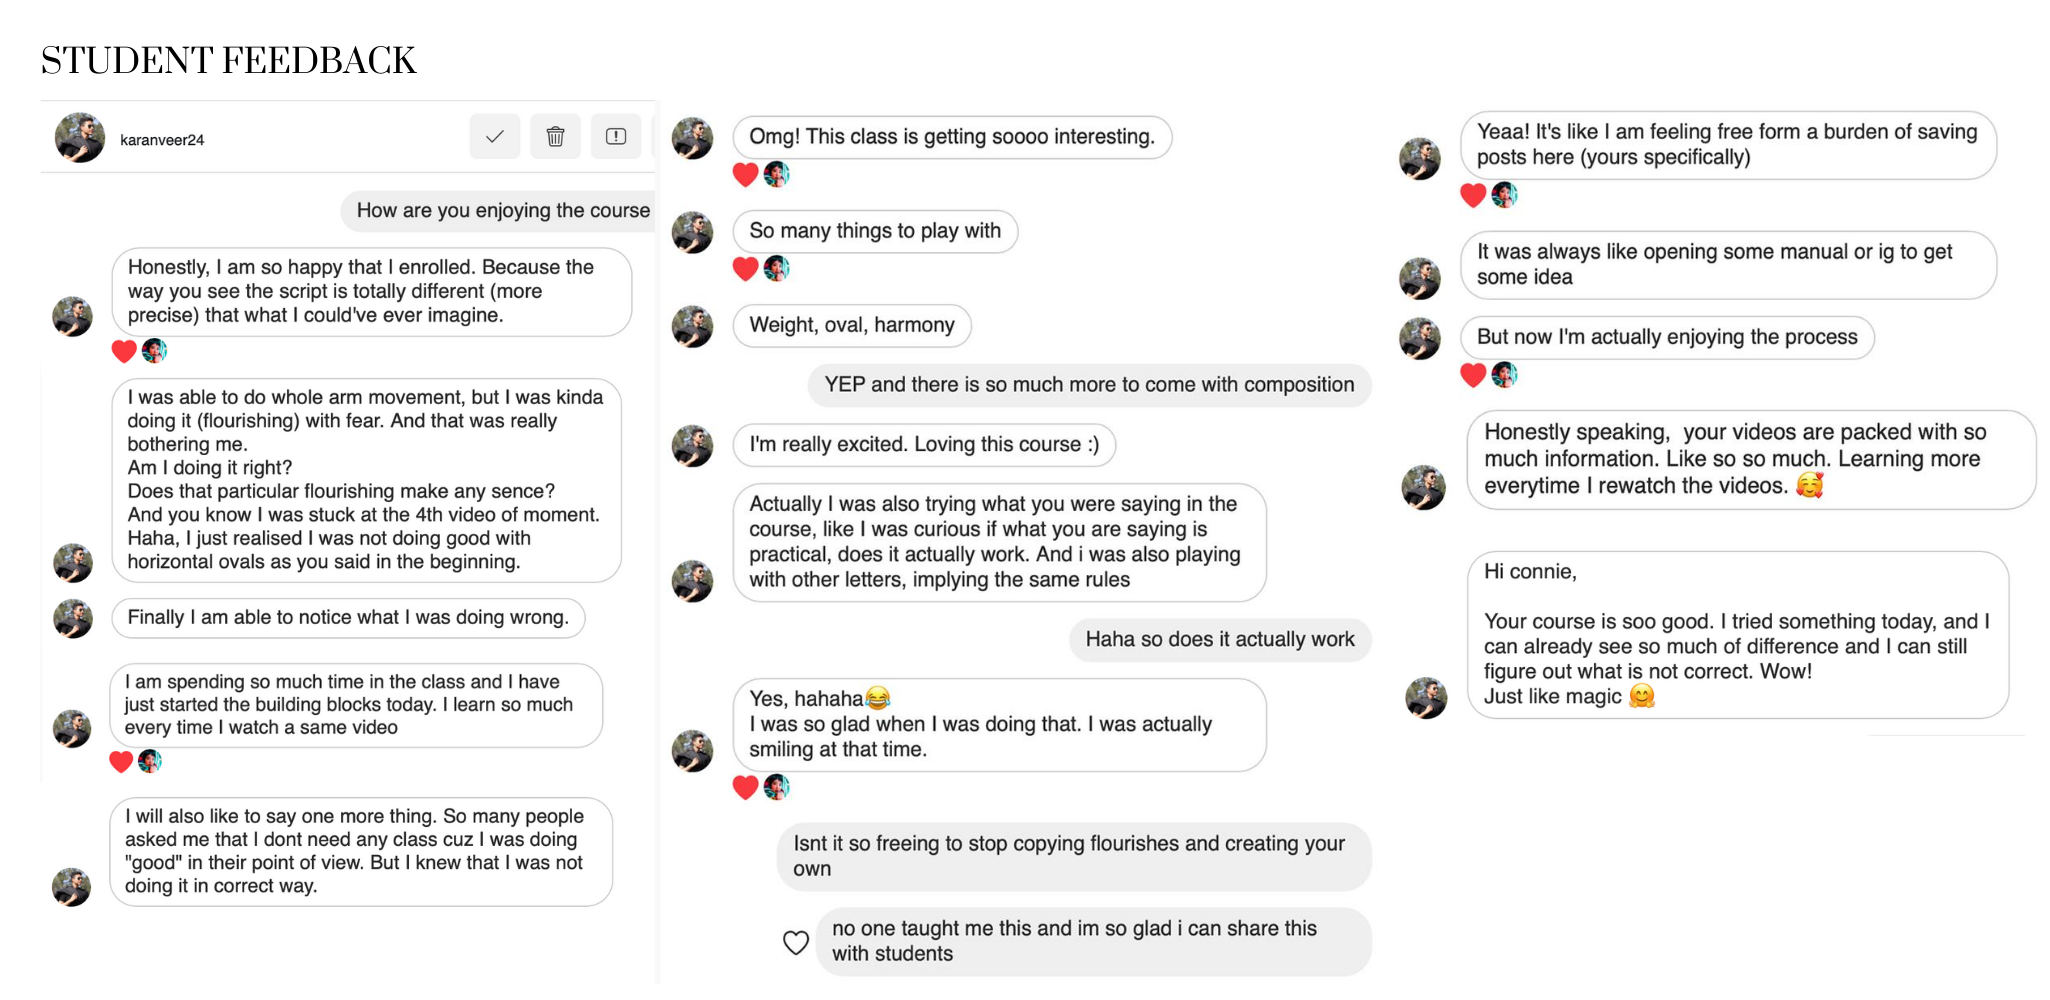Image resolution: width=2050 pixels, height=1000 pixels.
Task: Click red heart under 'Yeaa! It's like' message
Action: coord(1473,195)
